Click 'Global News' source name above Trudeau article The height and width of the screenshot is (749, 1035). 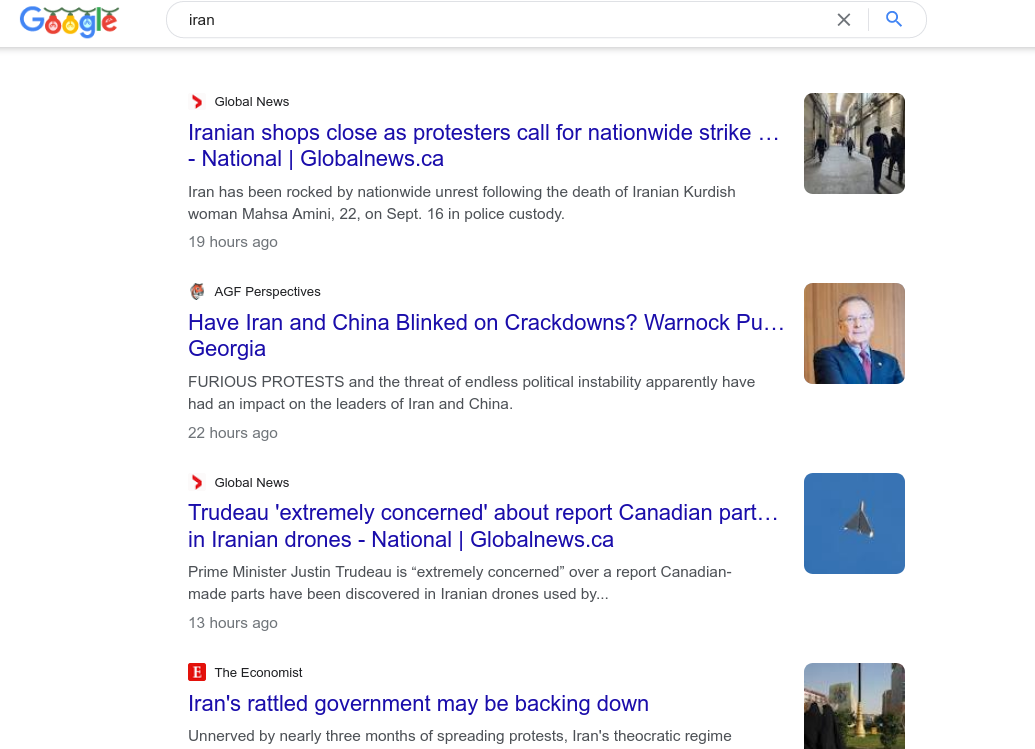(x=251, y=482)
